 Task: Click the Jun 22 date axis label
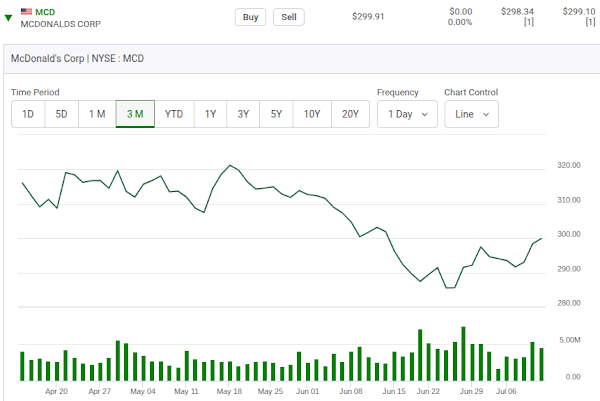click(x=428, y=391)
